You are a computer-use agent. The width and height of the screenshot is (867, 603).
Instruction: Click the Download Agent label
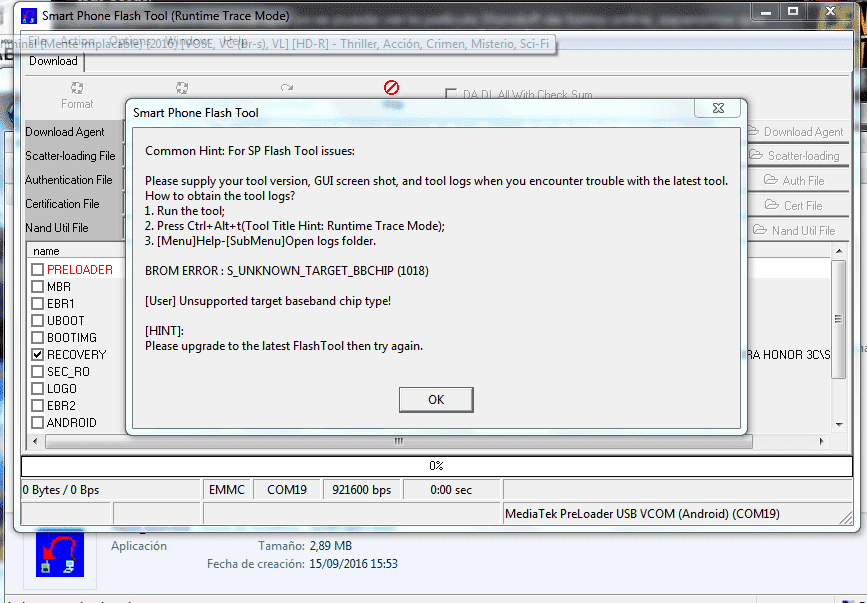tap(65, 132)
